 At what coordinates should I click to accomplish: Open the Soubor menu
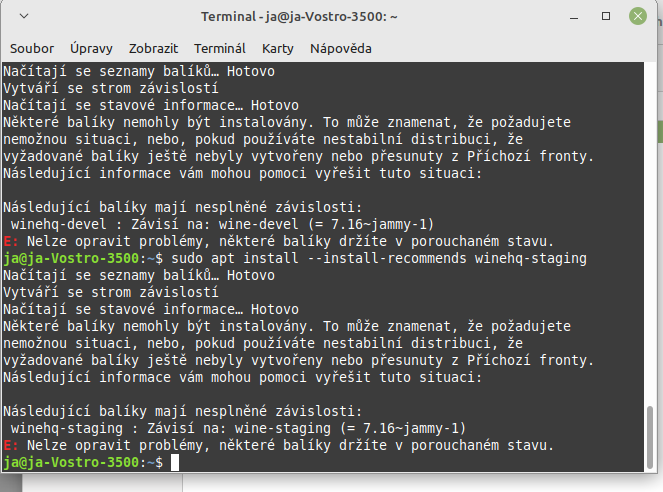(x=32, y=48)
